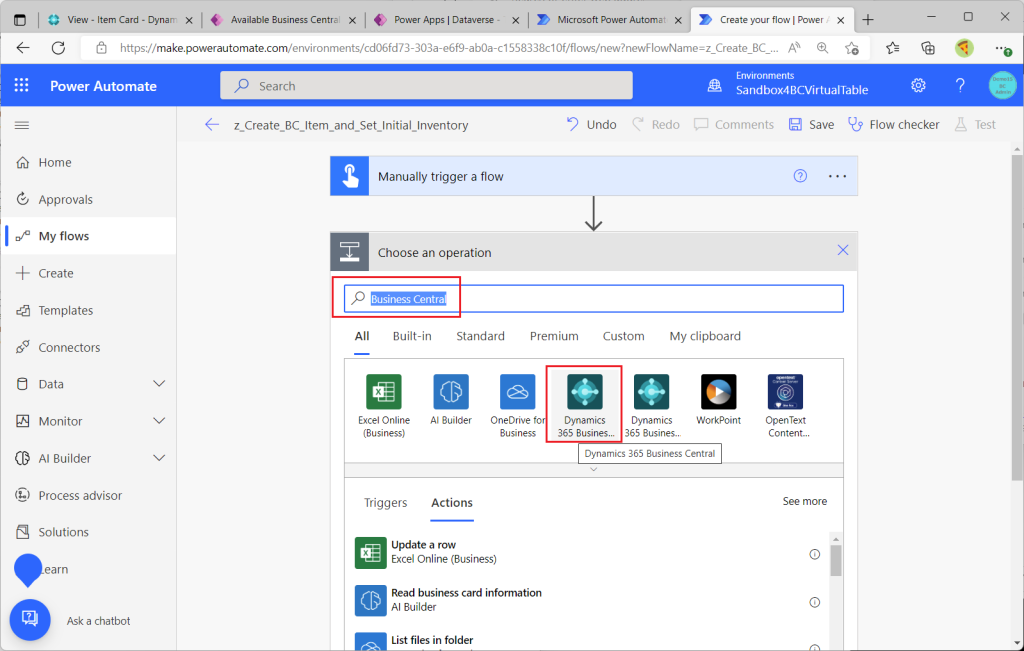Close the Choose an operation panel
Image resolution: width=1024 pixels, height=651 pixels.
pyautogui.click(x=843, y=250)
